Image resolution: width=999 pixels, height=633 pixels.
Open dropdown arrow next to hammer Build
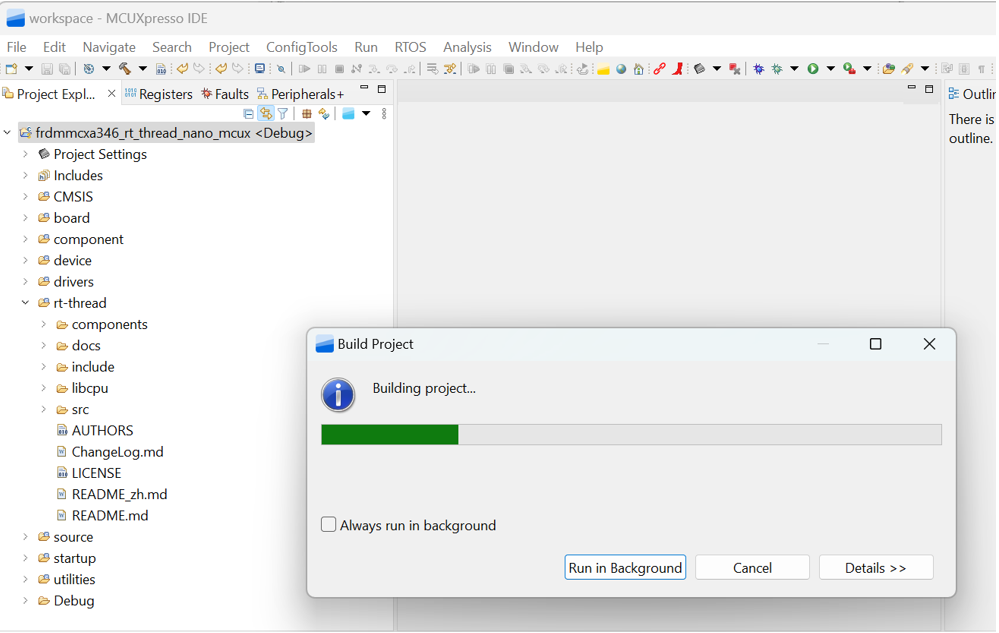(x=143, y=68)
